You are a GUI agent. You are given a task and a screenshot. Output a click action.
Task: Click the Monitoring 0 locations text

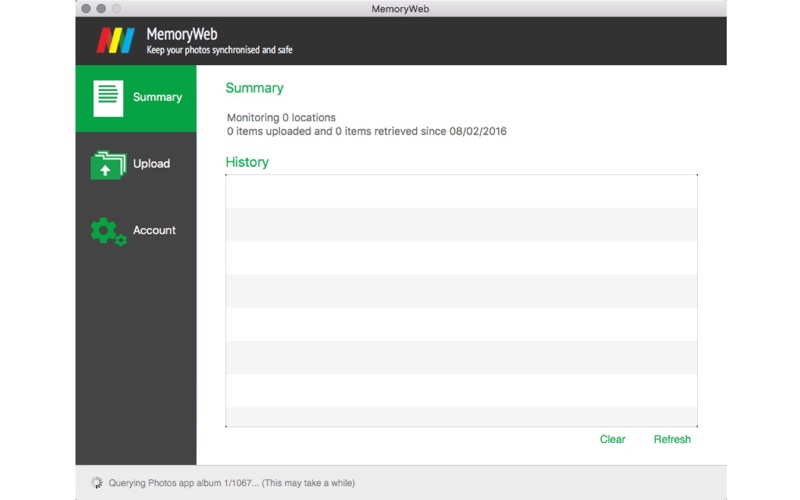[281, 117]
